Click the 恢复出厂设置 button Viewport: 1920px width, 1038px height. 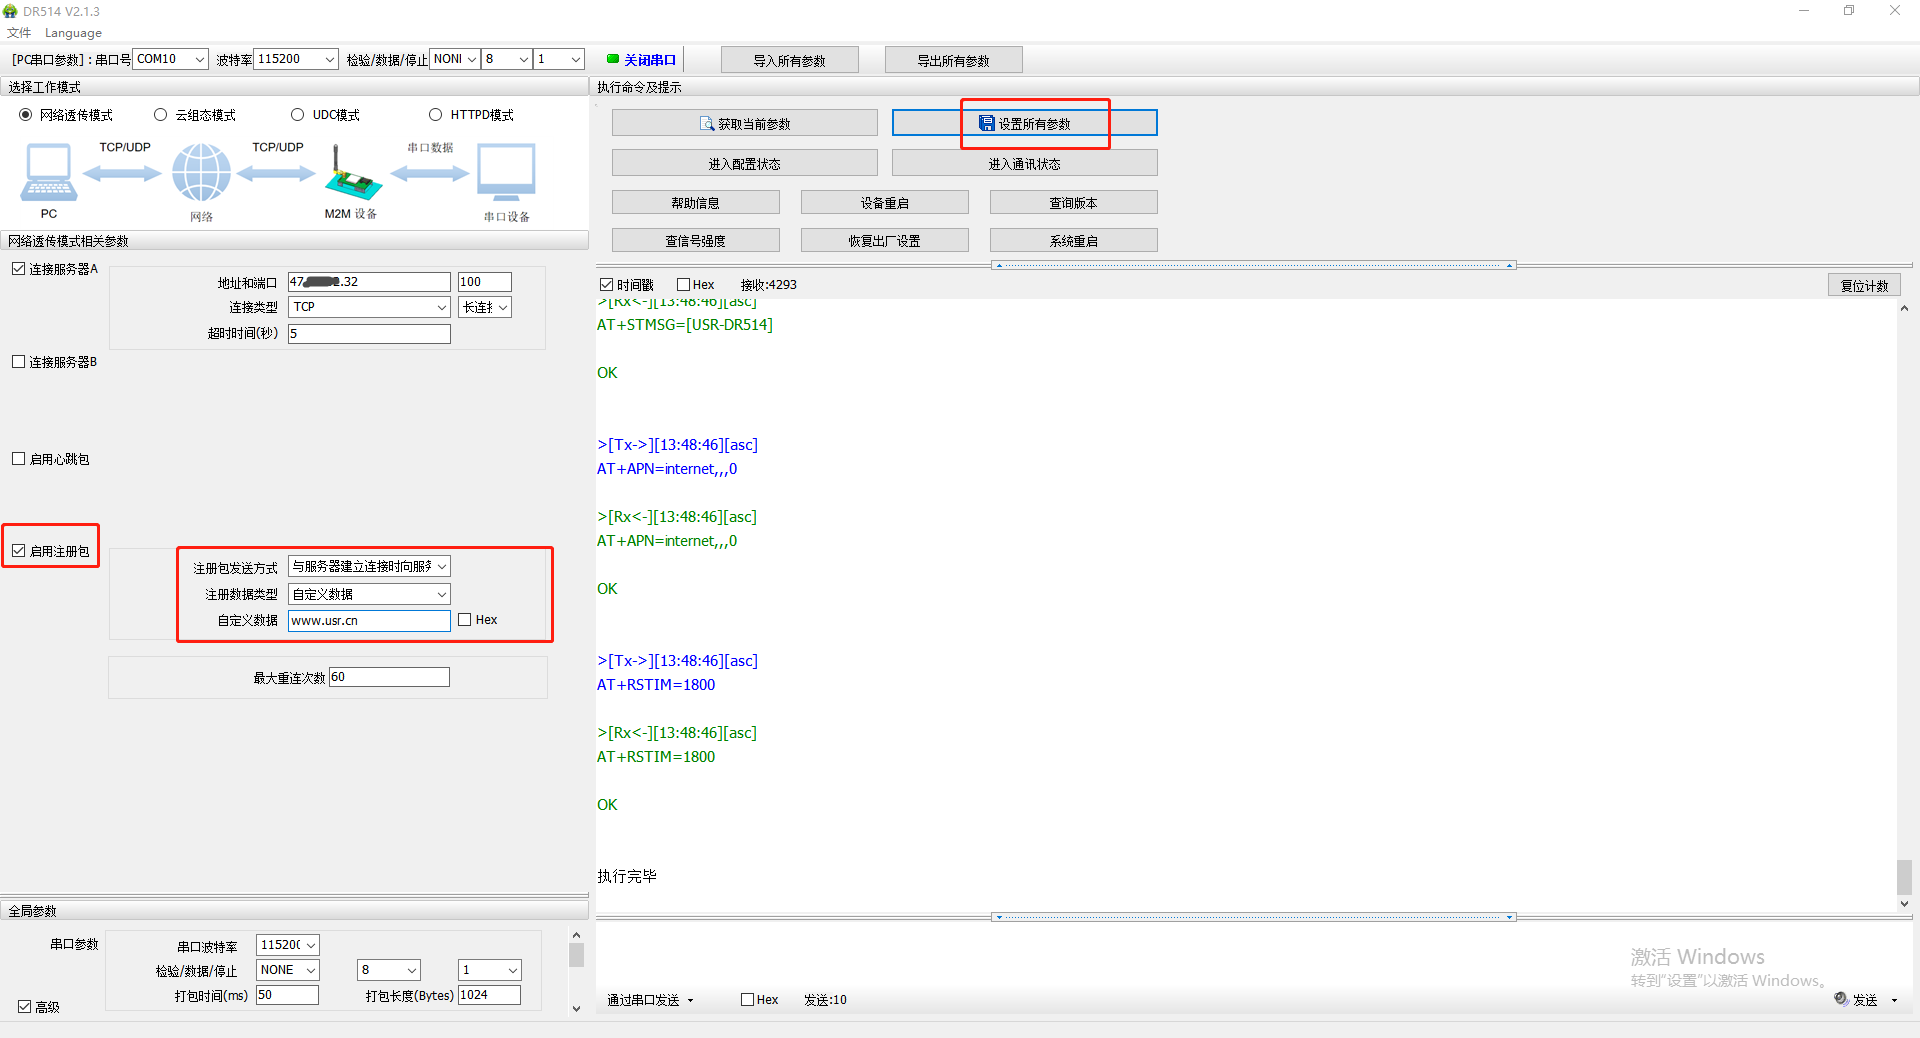884,241
